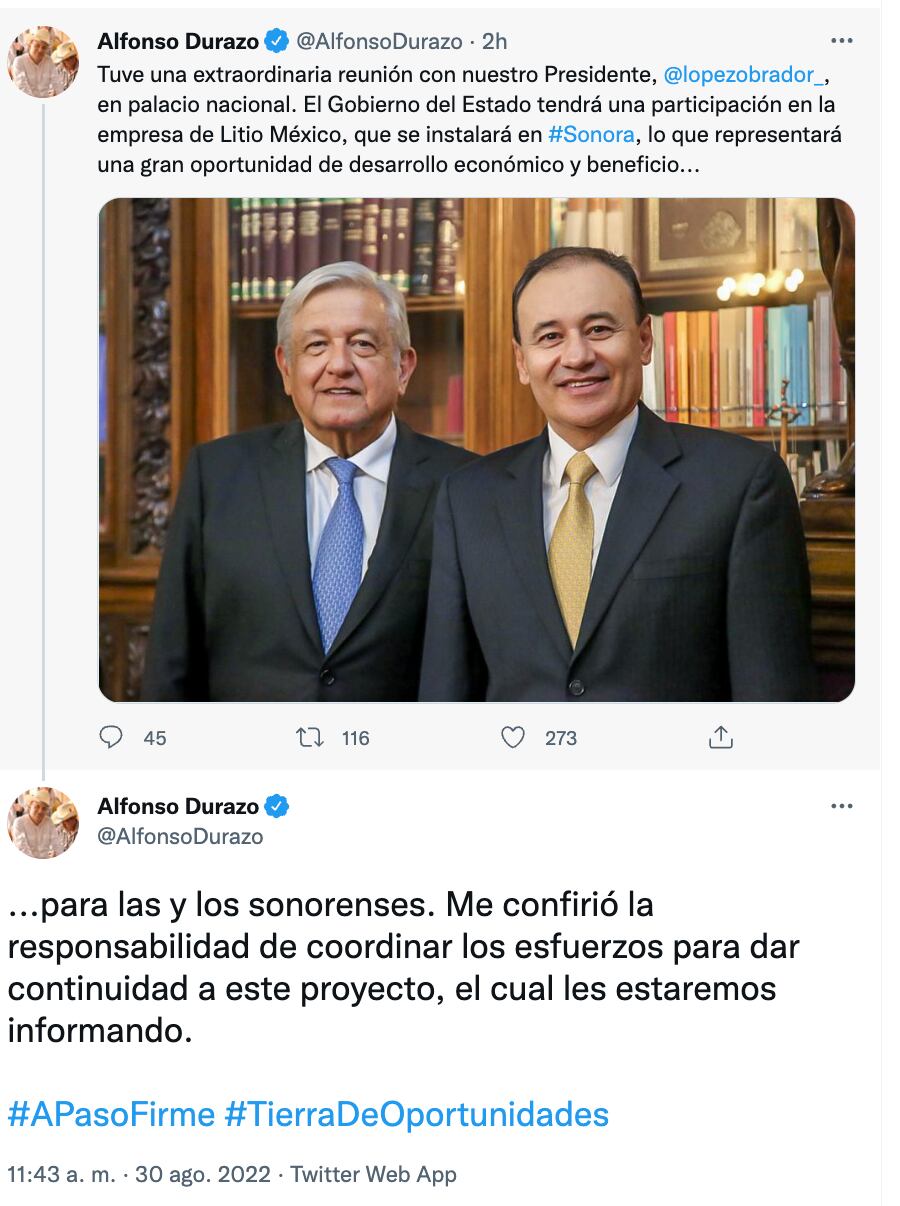The height and width of the screenshot is (1206, 900).
Task: Click the Twitter Web App source label
Action: pyautogui.click(x=373, y=1174)
